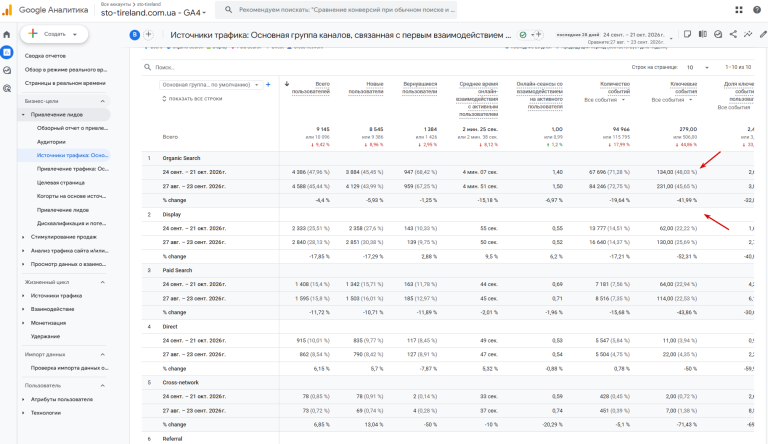Open the Создать dropdown button
The width and height of the screenshot is (768, 444).
pos(54,34)
